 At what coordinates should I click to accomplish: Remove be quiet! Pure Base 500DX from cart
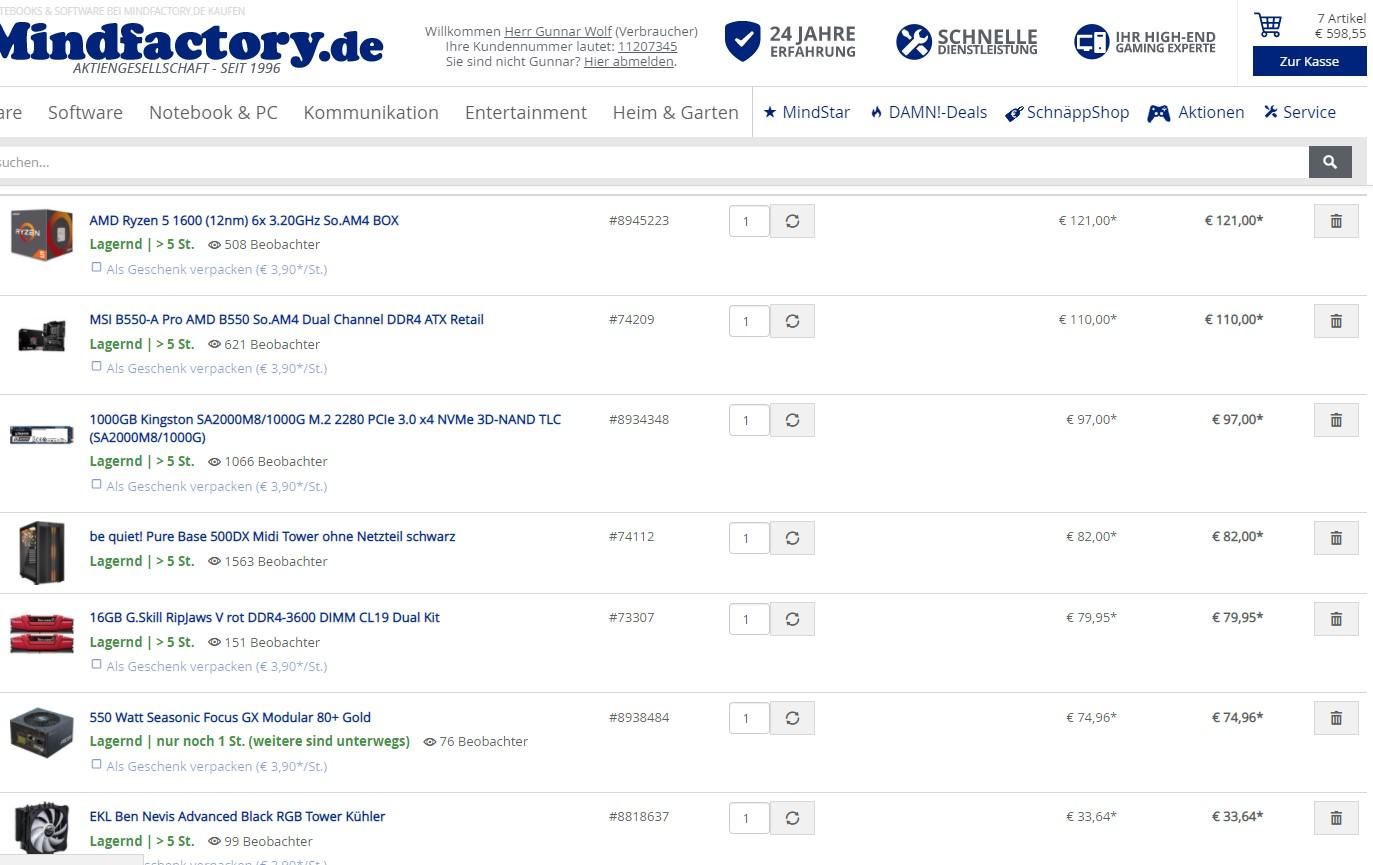coord(1336,538)
